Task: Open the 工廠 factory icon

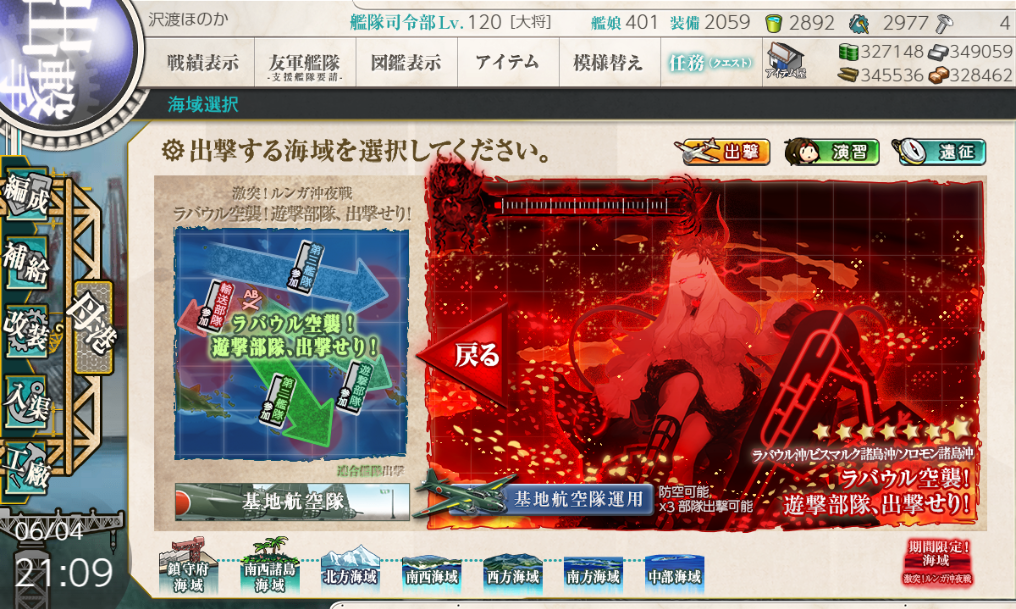Action: (27, 468)
